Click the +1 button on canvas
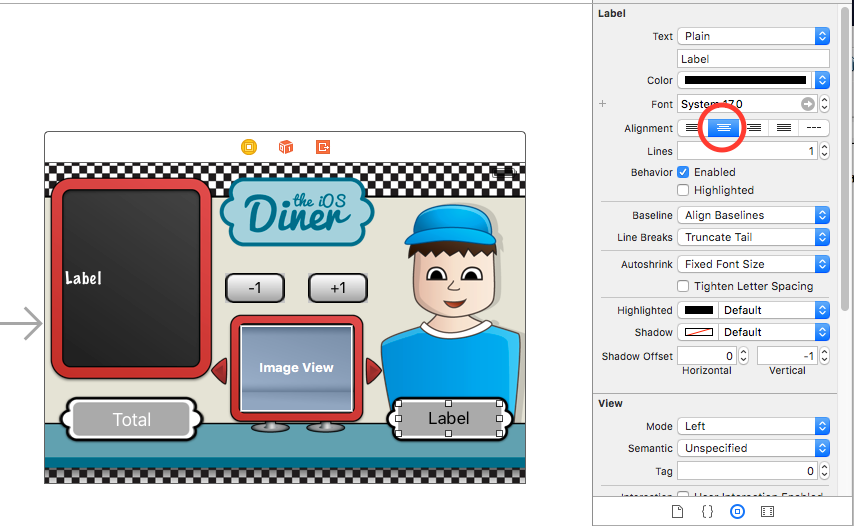 338,288
